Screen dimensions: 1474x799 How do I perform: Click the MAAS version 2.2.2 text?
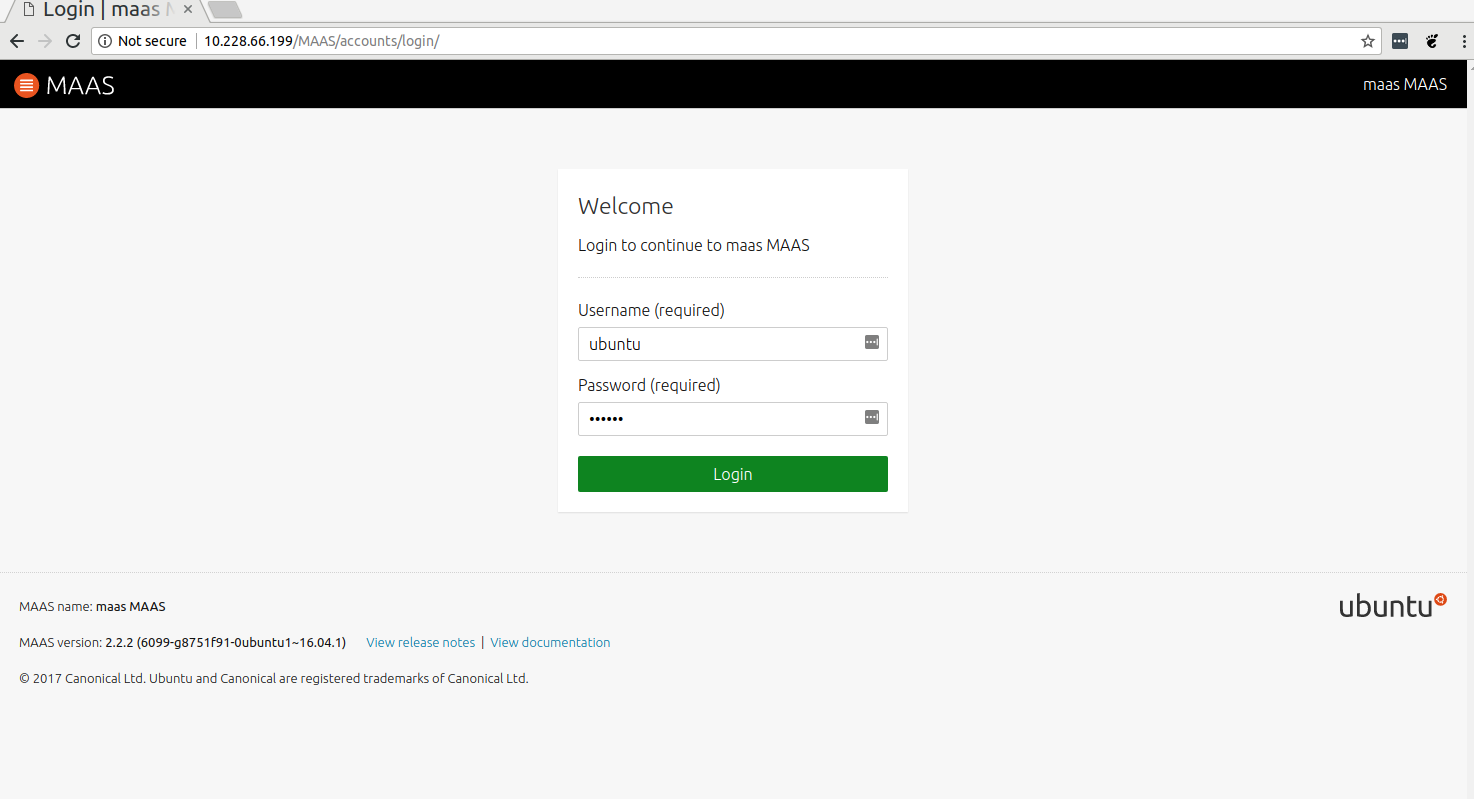[x=182, y=642]
